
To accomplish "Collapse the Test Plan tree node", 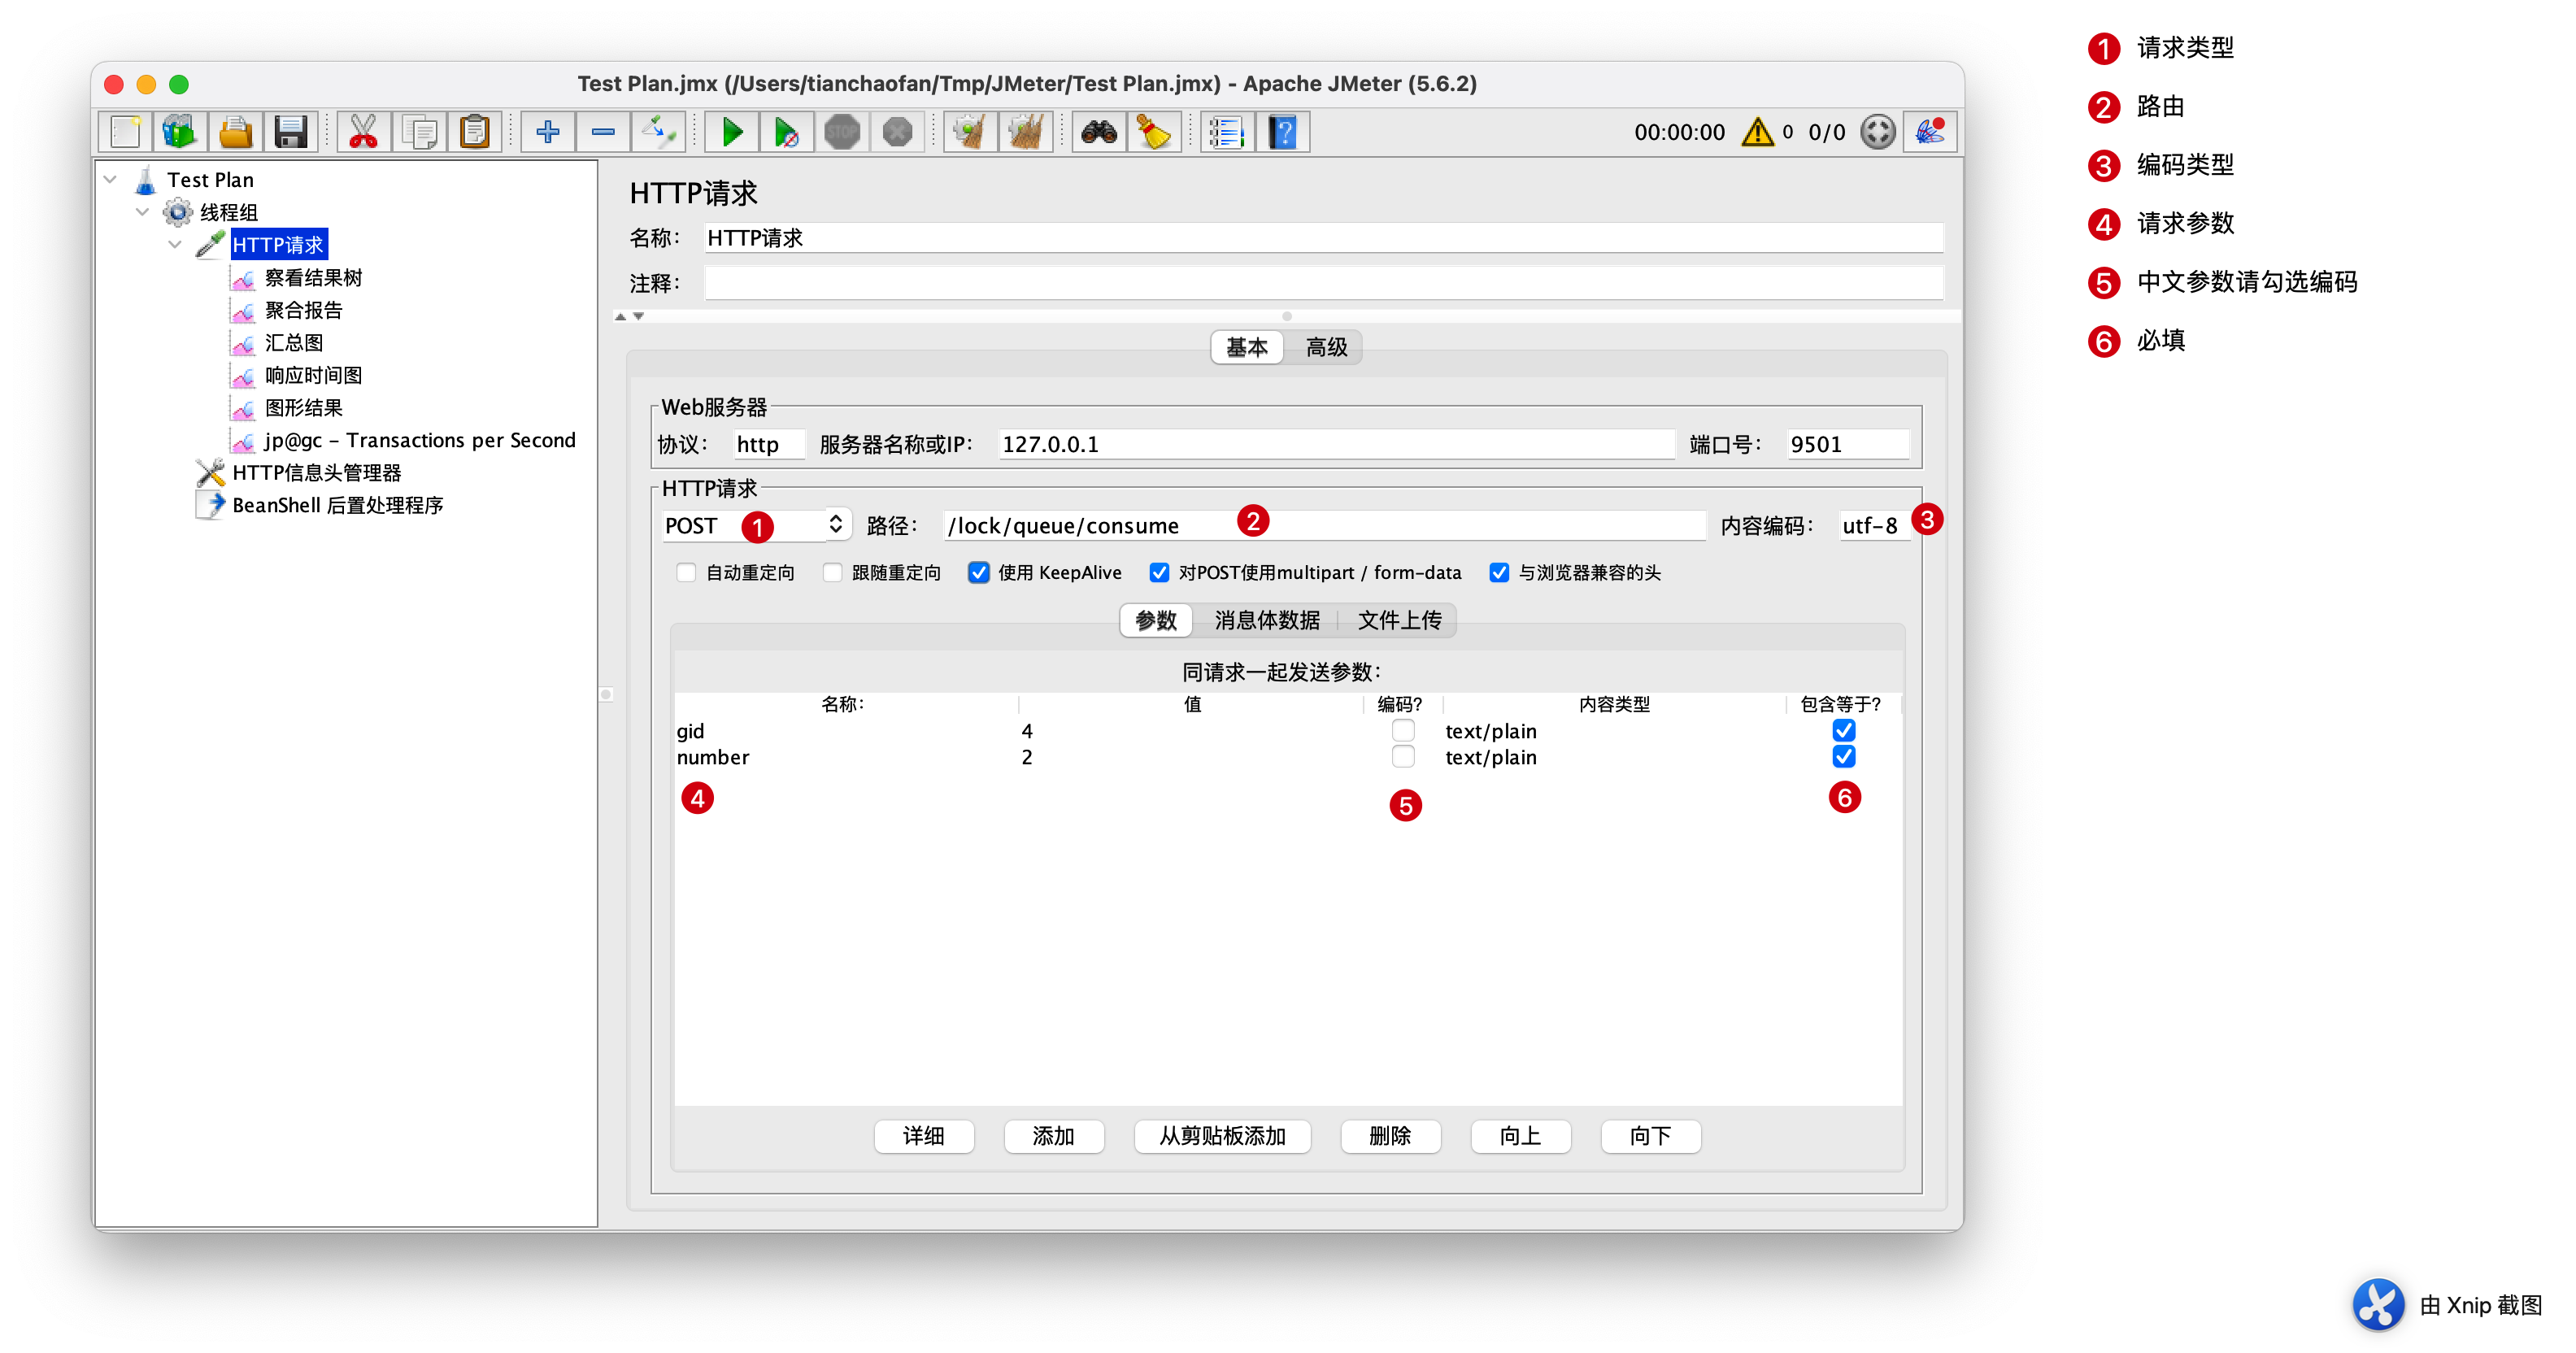I will pyautogui.click(x=111, y=180).
